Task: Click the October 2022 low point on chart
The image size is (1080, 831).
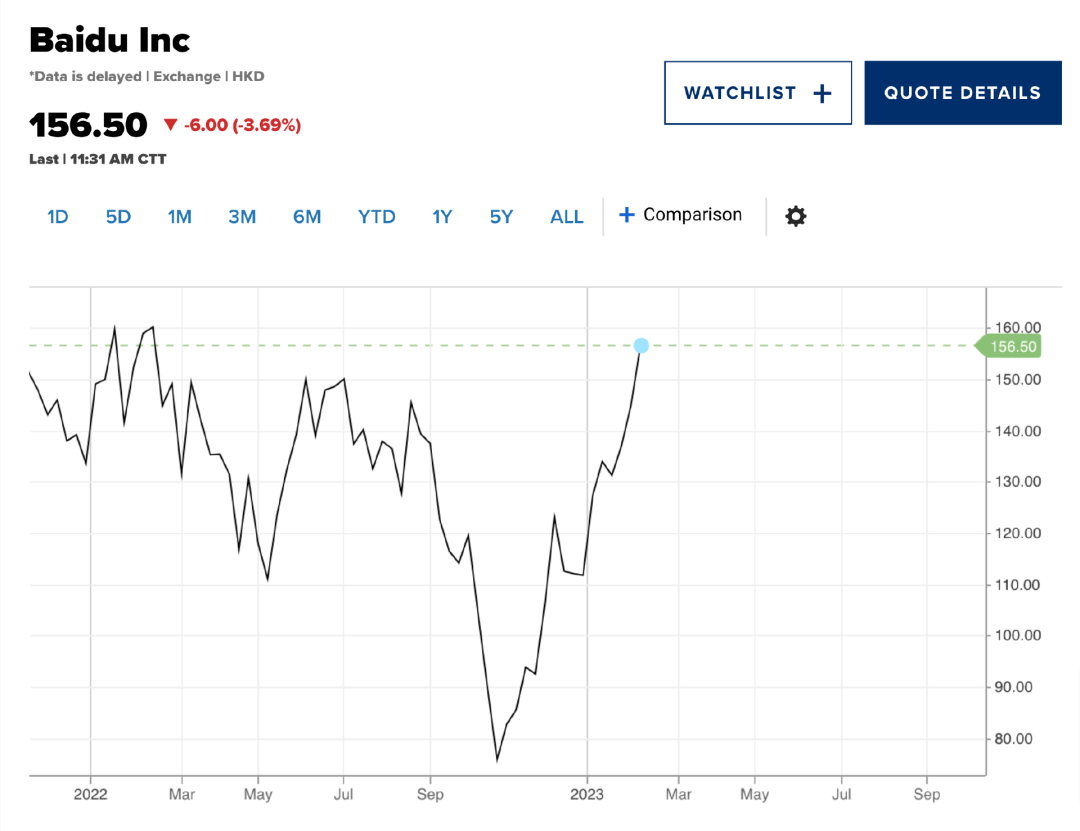Action: click(x=497, y=760)
